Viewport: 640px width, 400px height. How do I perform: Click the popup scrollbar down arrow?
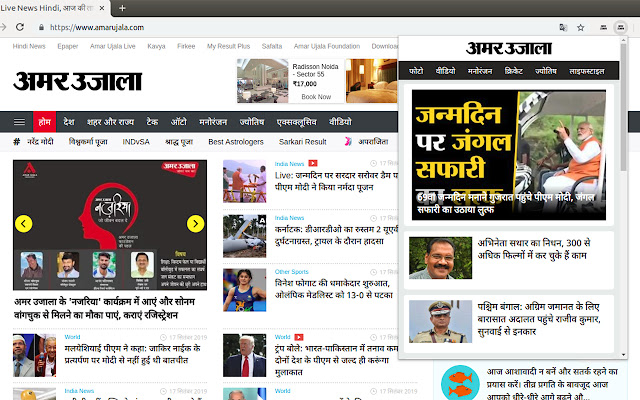click(623, 355)
